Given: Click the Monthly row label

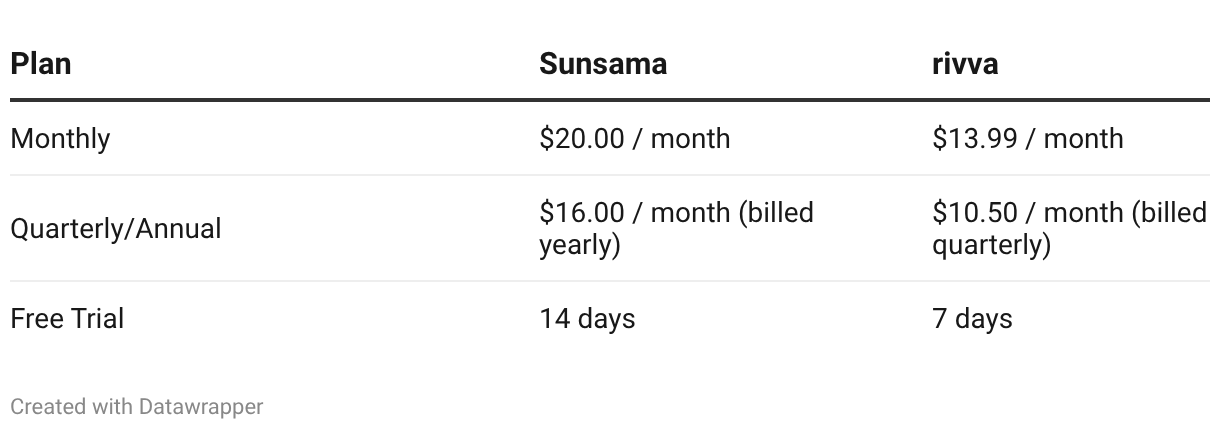Looking at the screenshot, I should click(x=60, y=138).
